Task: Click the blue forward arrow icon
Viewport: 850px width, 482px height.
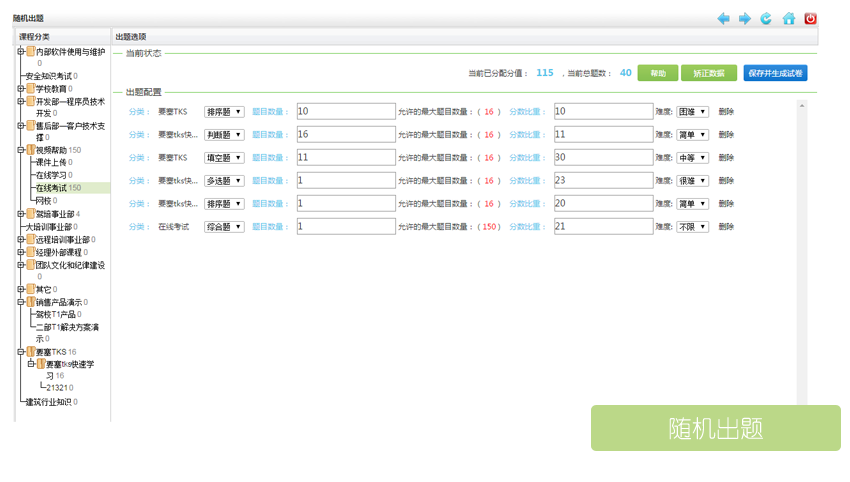Action: pyautogui.click(x=745, y=18)
